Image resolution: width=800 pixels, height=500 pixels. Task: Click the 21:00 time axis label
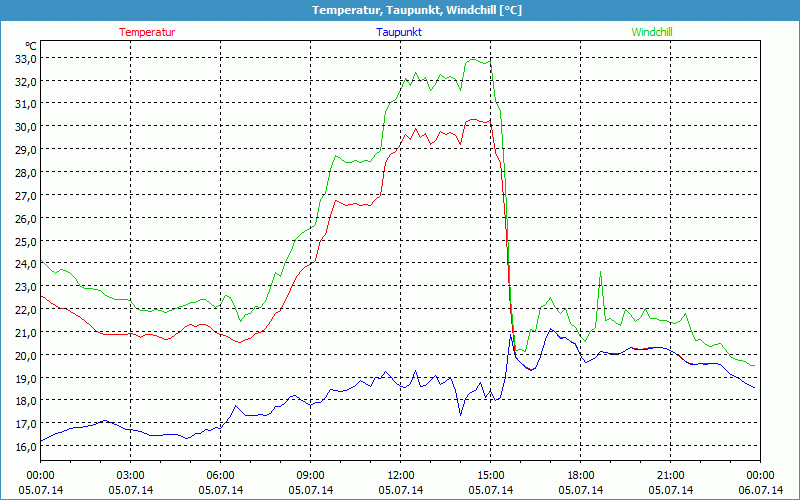click(670, 475)
